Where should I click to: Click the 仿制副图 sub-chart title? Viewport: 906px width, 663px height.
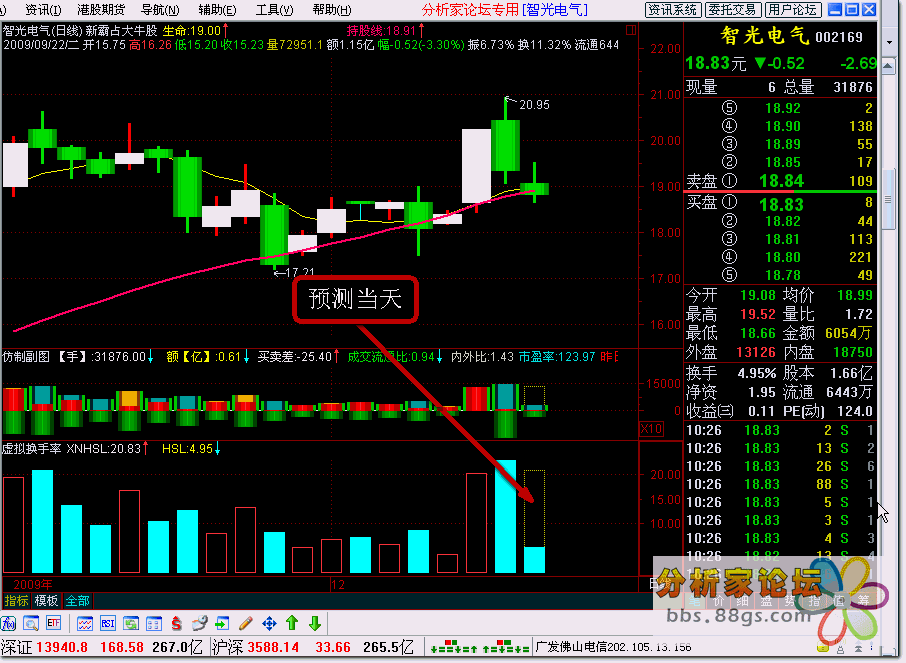point(26,357)
